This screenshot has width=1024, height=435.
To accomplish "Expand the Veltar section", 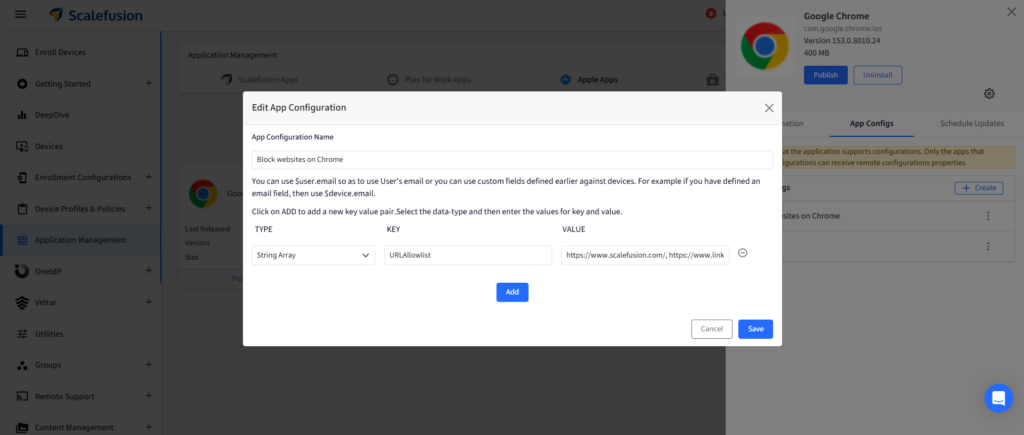I will 149,302.
